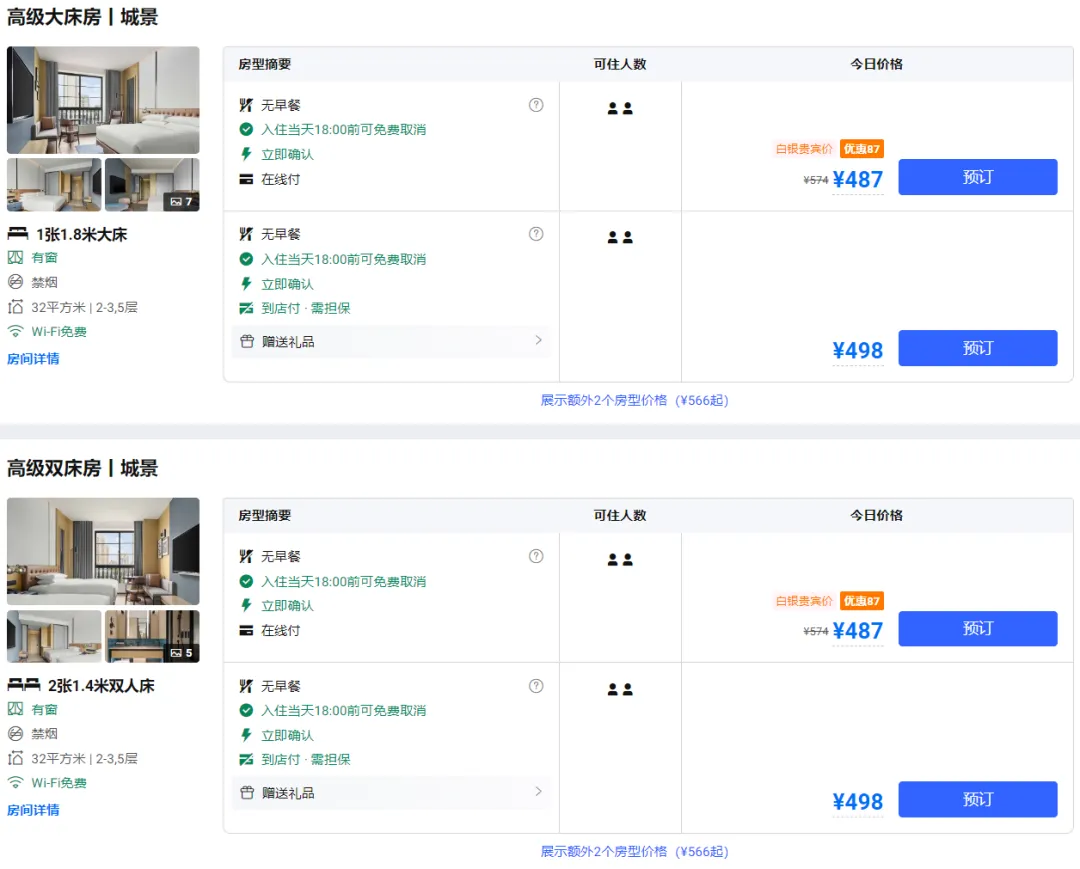
Task: Book the ¥487 高级双床房 rate
Action: (977, 629)
